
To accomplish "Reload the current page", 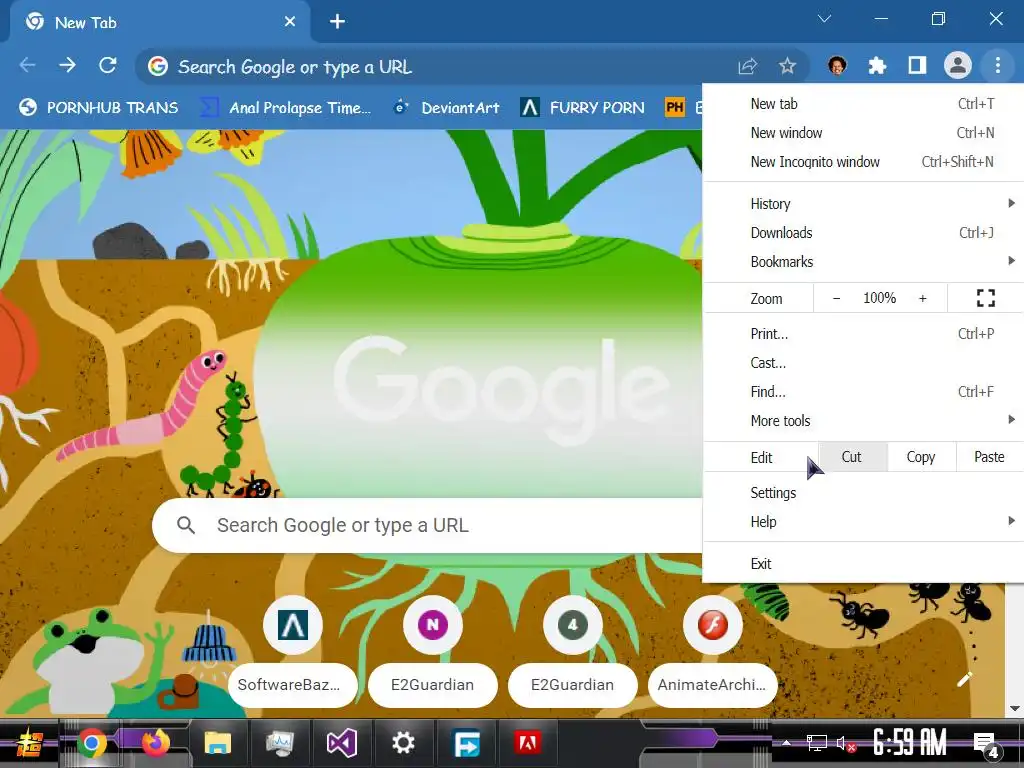I will pyautogui.click(x=108, y=65).
